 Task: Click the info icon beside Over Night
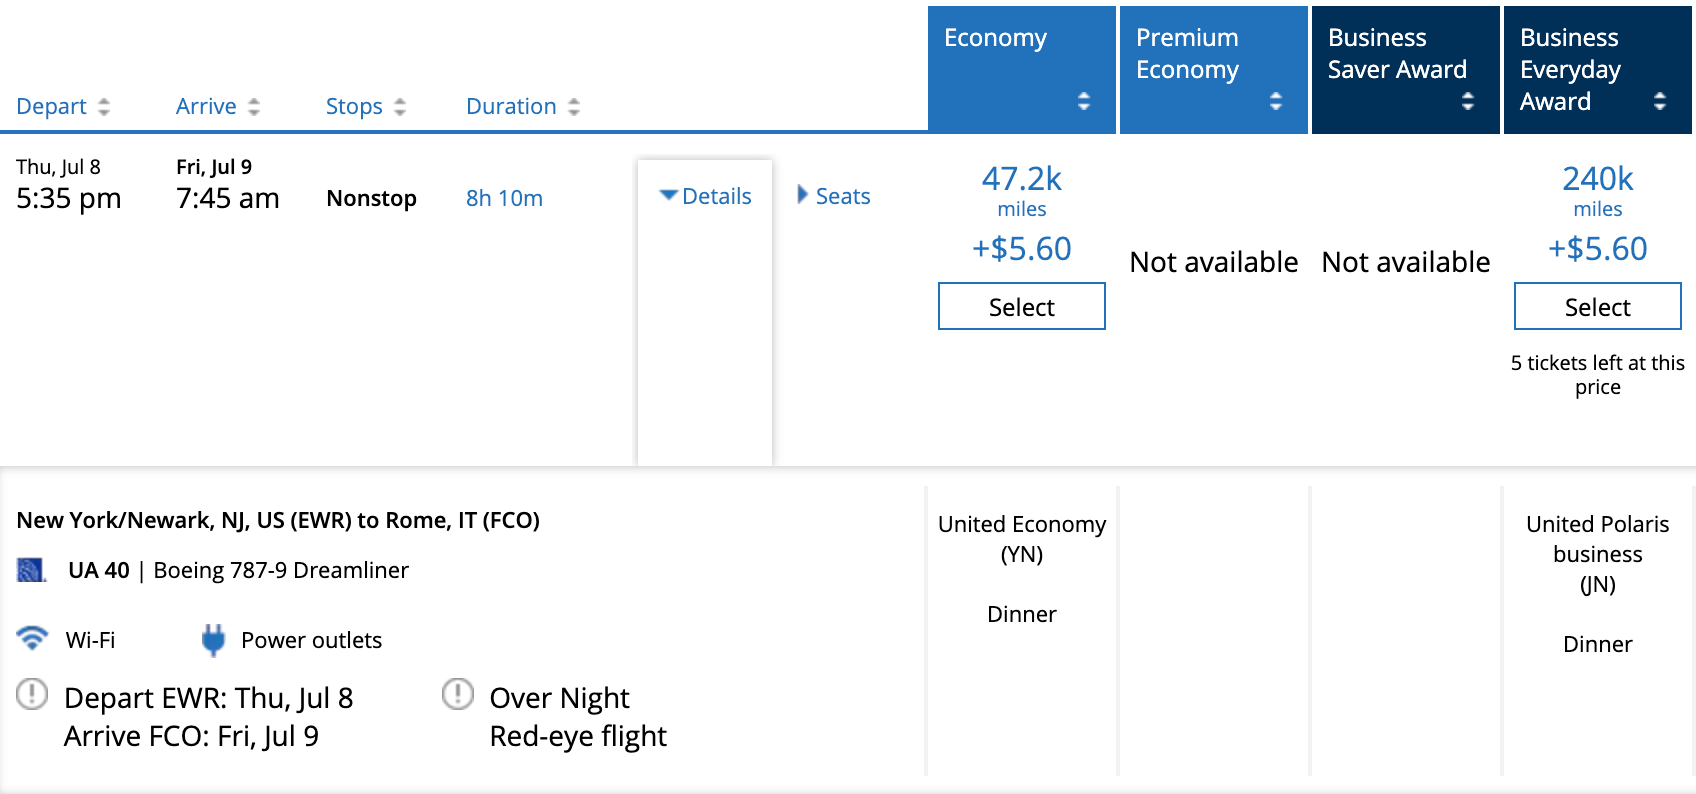(x=458, y=693)
